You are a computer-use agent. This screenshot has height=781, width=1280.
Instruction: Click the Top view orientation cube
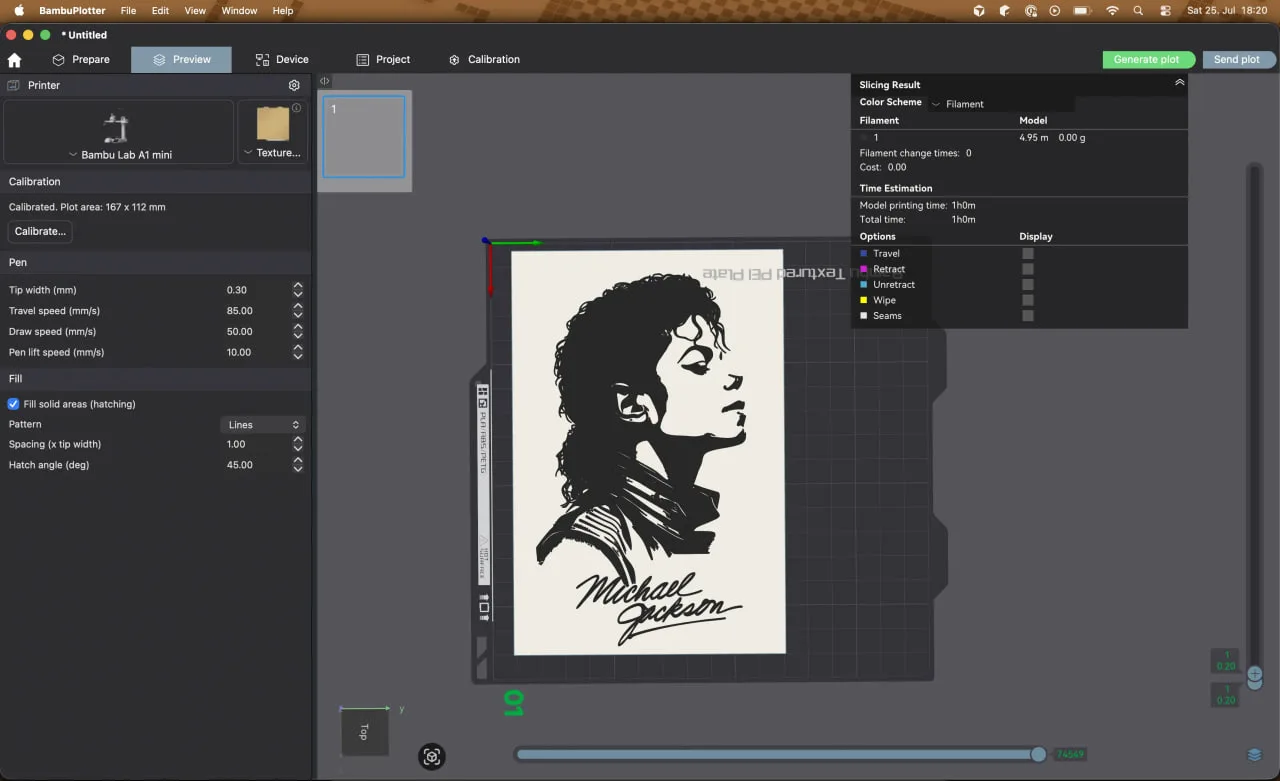click(x=363, y=732)
